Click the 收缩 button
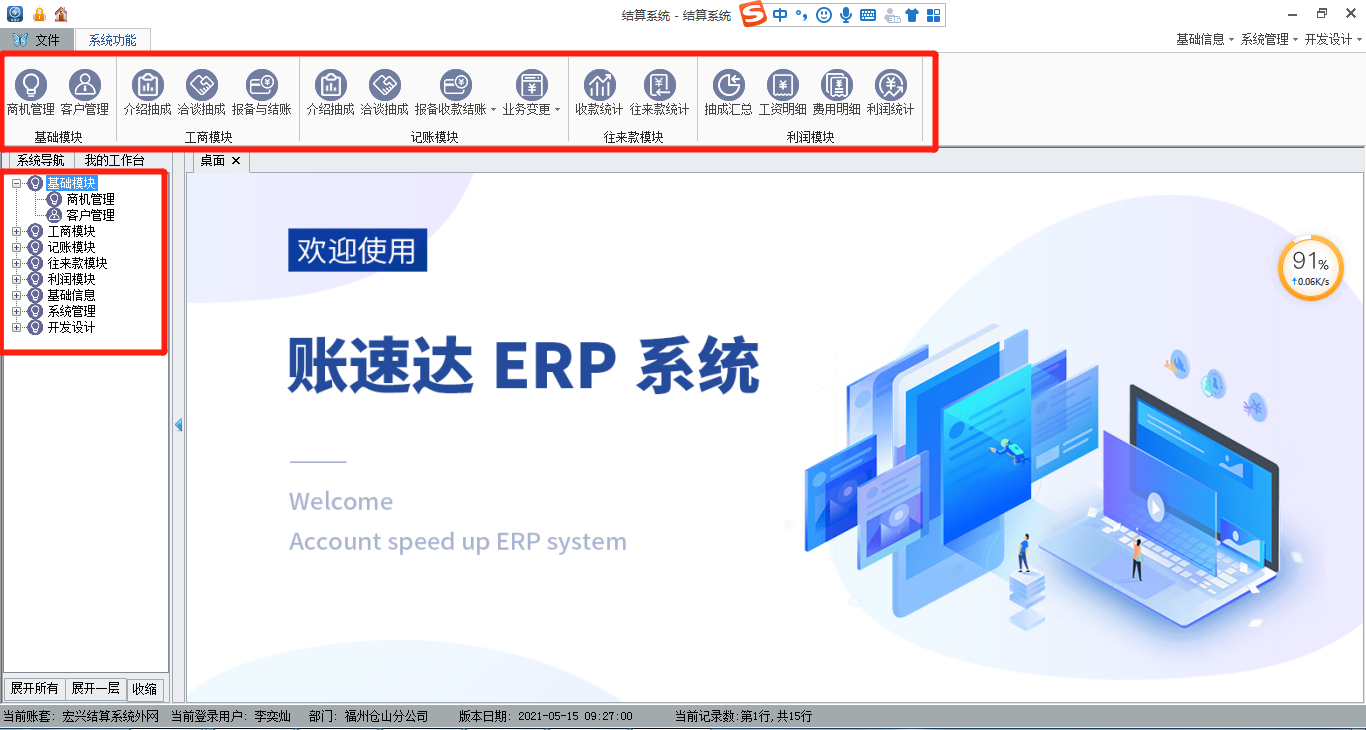 click(145, 688)
